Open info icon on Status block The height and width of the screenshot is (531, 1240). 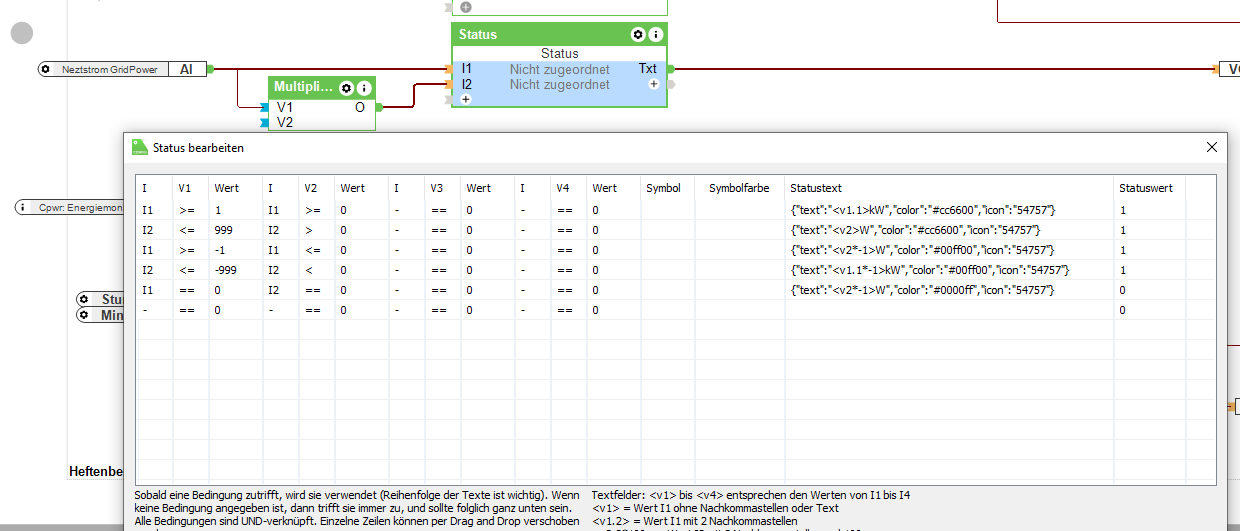click(656, 34)
